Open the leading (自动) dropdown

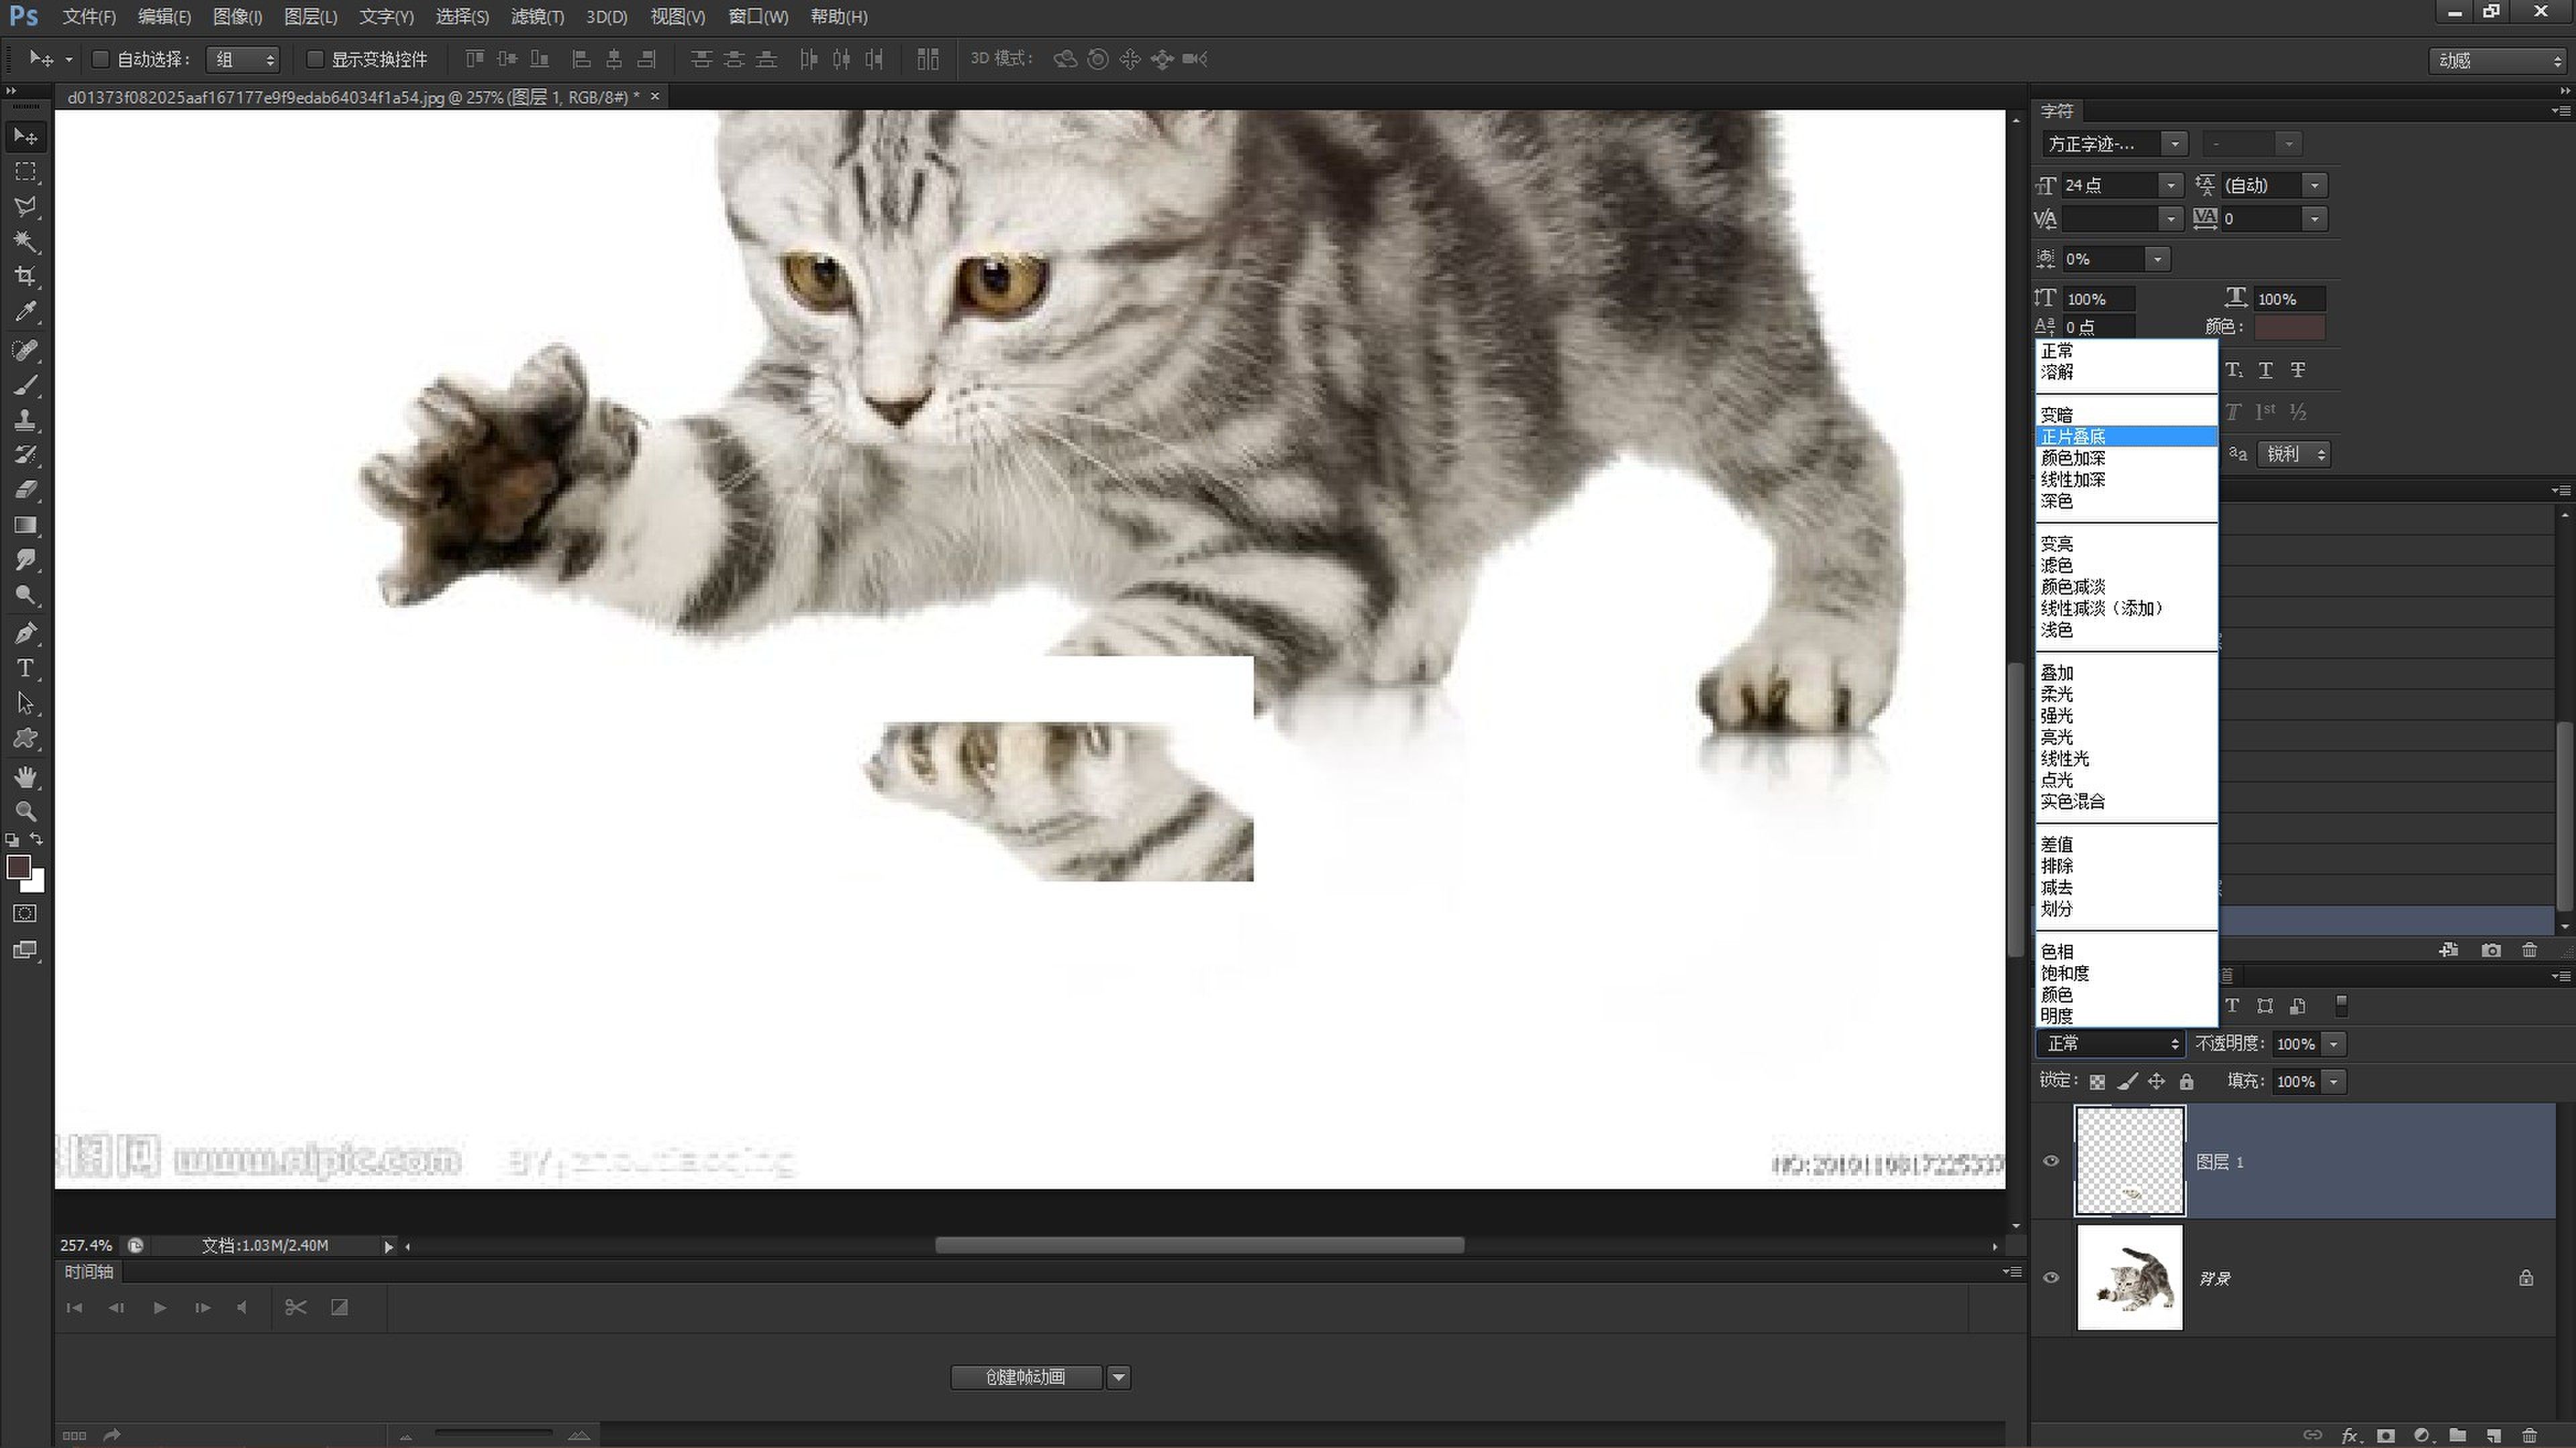click(2314, 186)
